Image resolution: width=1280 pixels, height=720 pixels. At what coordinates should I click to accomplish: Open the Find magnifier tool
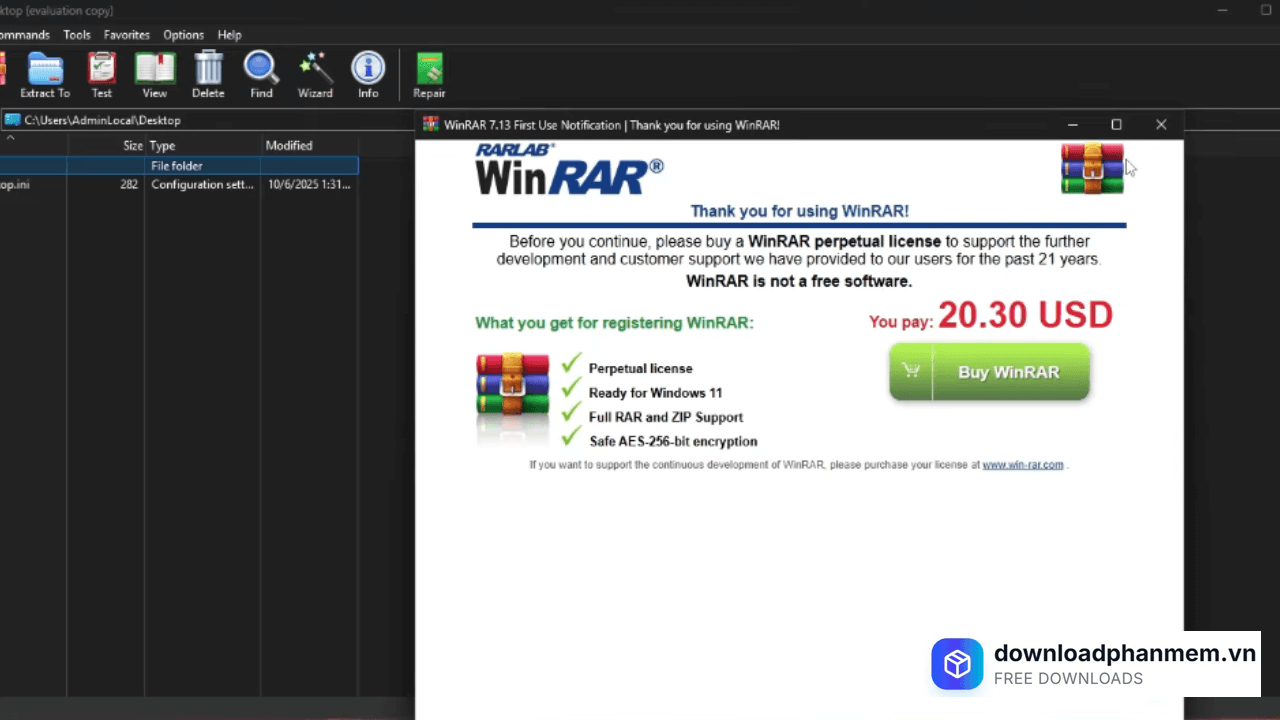point(261,75)
